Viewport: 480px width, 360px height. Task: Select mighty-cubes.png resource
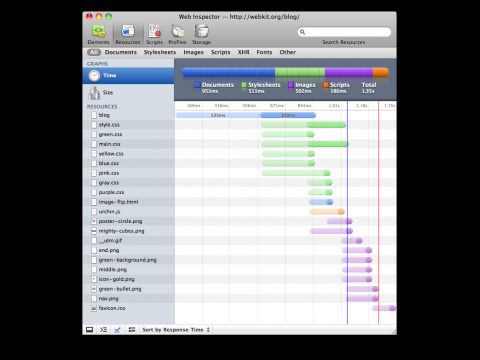(x=128, y=231)
